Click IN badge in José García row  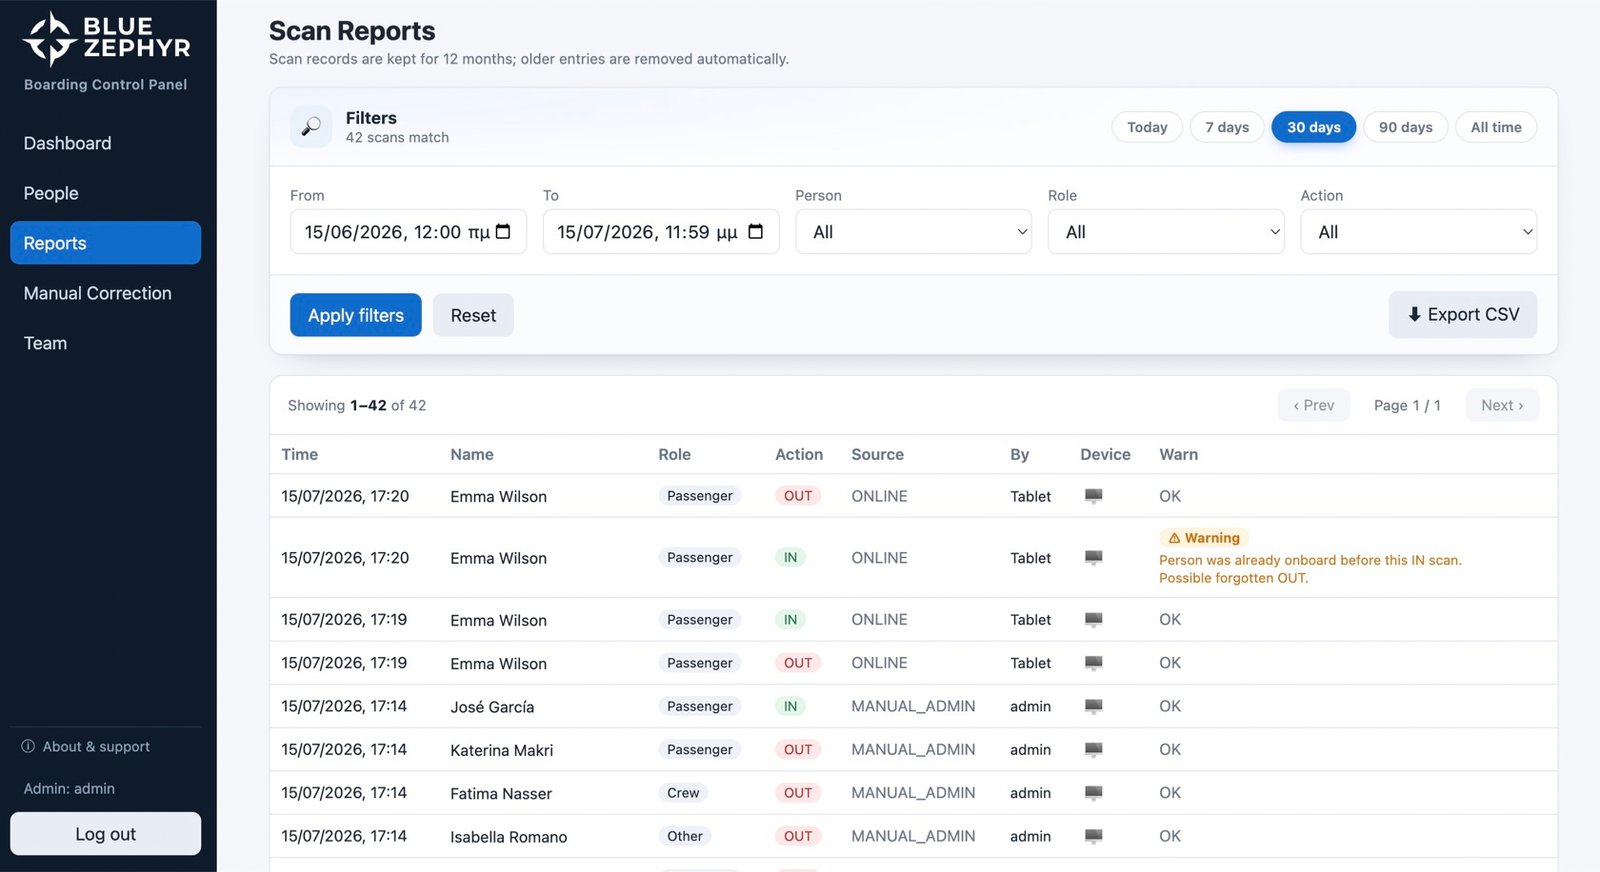791,706
